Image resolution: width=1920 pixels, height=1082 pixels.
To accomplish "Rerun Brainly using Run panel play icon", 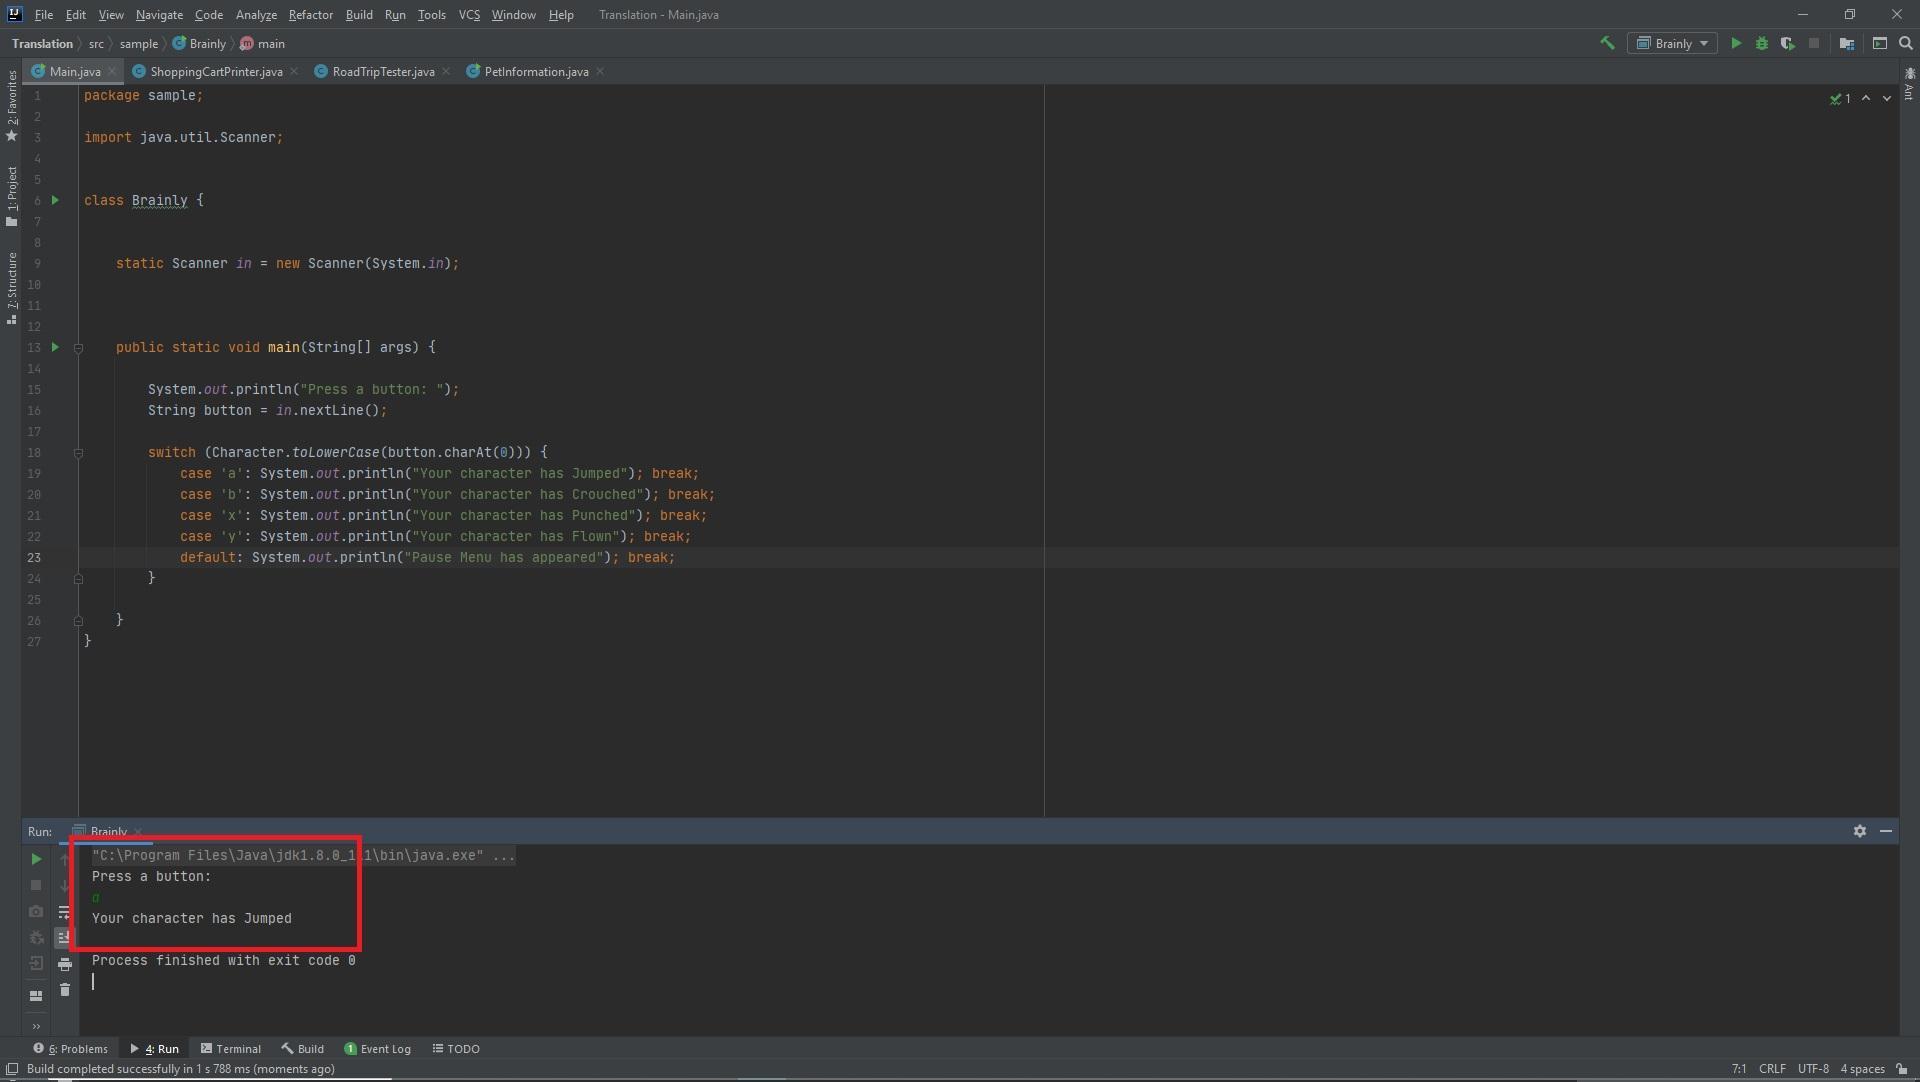I will click(36, 859).
